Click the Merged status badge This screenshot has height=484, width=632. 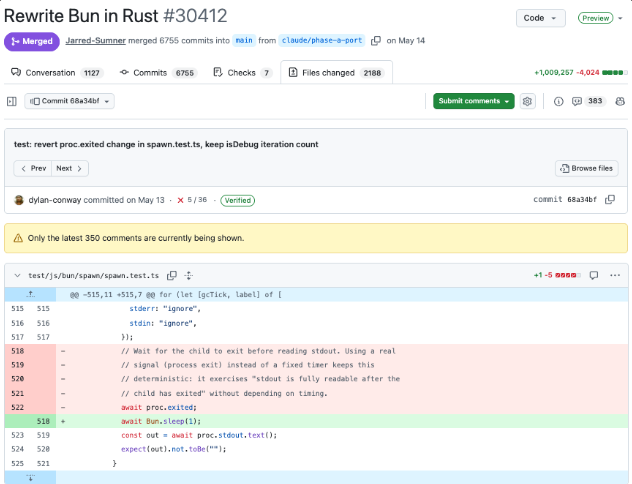(x=32, y=42)
